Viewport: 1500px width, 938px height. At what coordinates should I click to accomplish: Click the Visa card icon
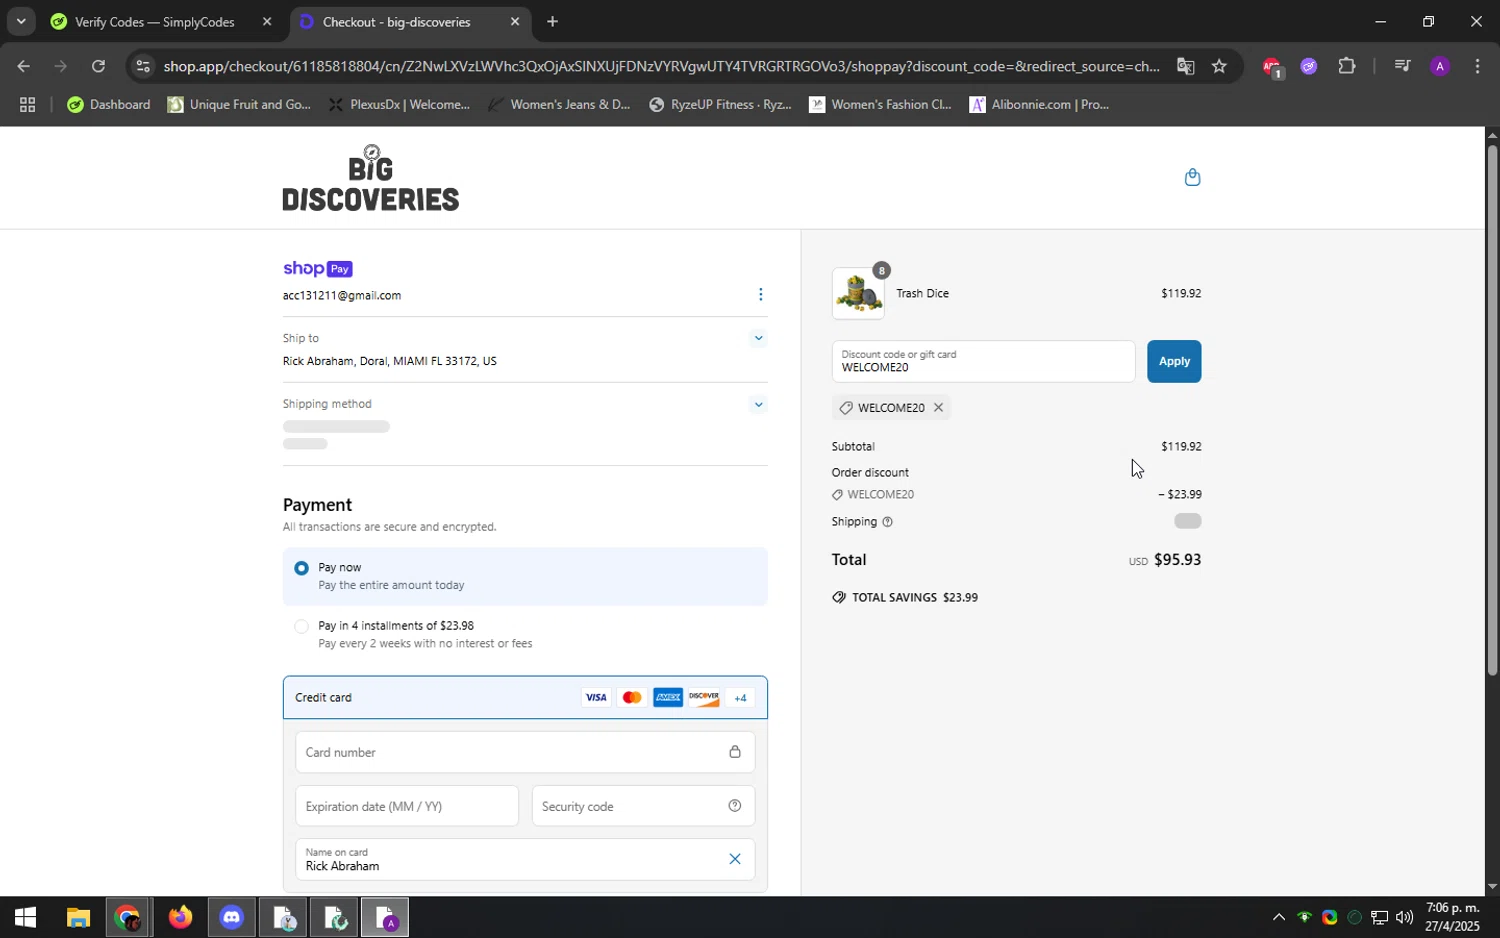coord(596,698)
